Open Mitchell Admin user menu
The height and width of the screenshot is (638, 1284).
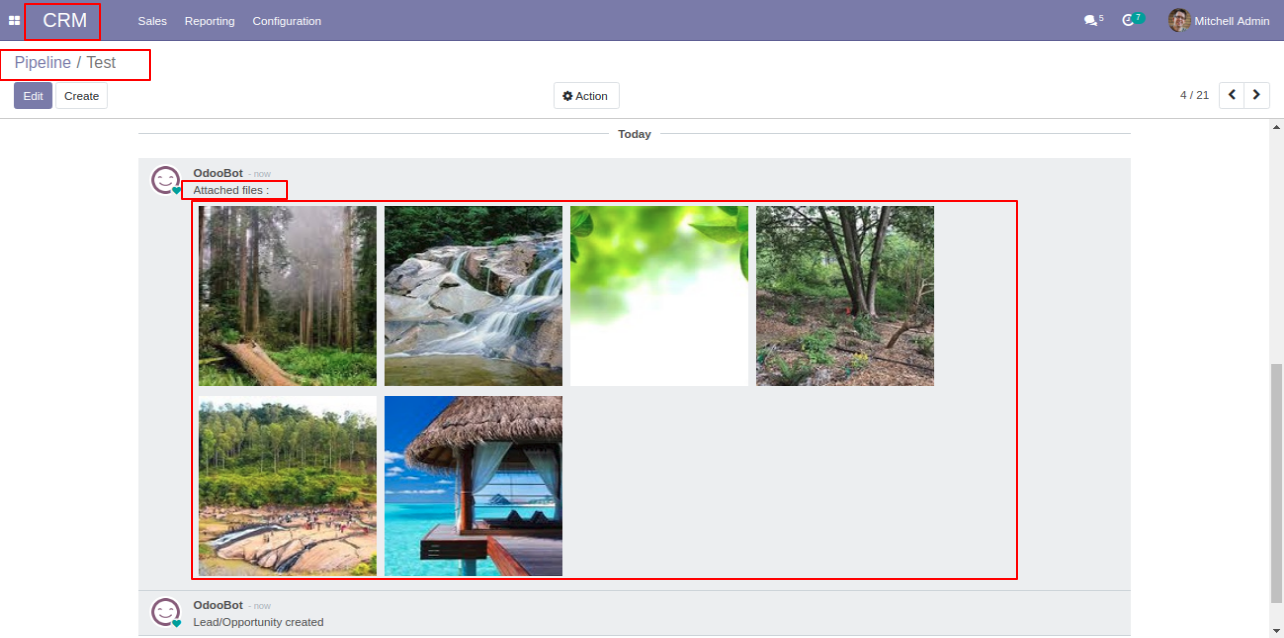(1219, 20)
